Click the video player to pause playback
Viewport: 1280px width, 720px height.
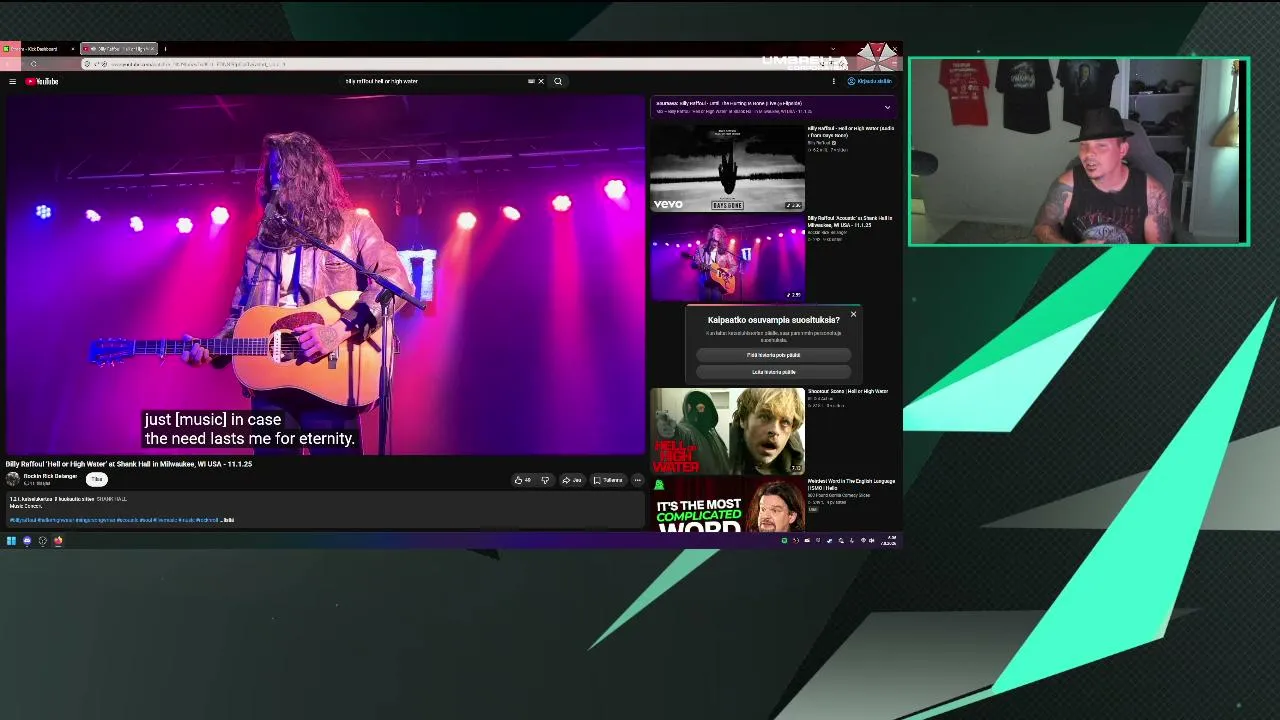(x=325, y=275)
